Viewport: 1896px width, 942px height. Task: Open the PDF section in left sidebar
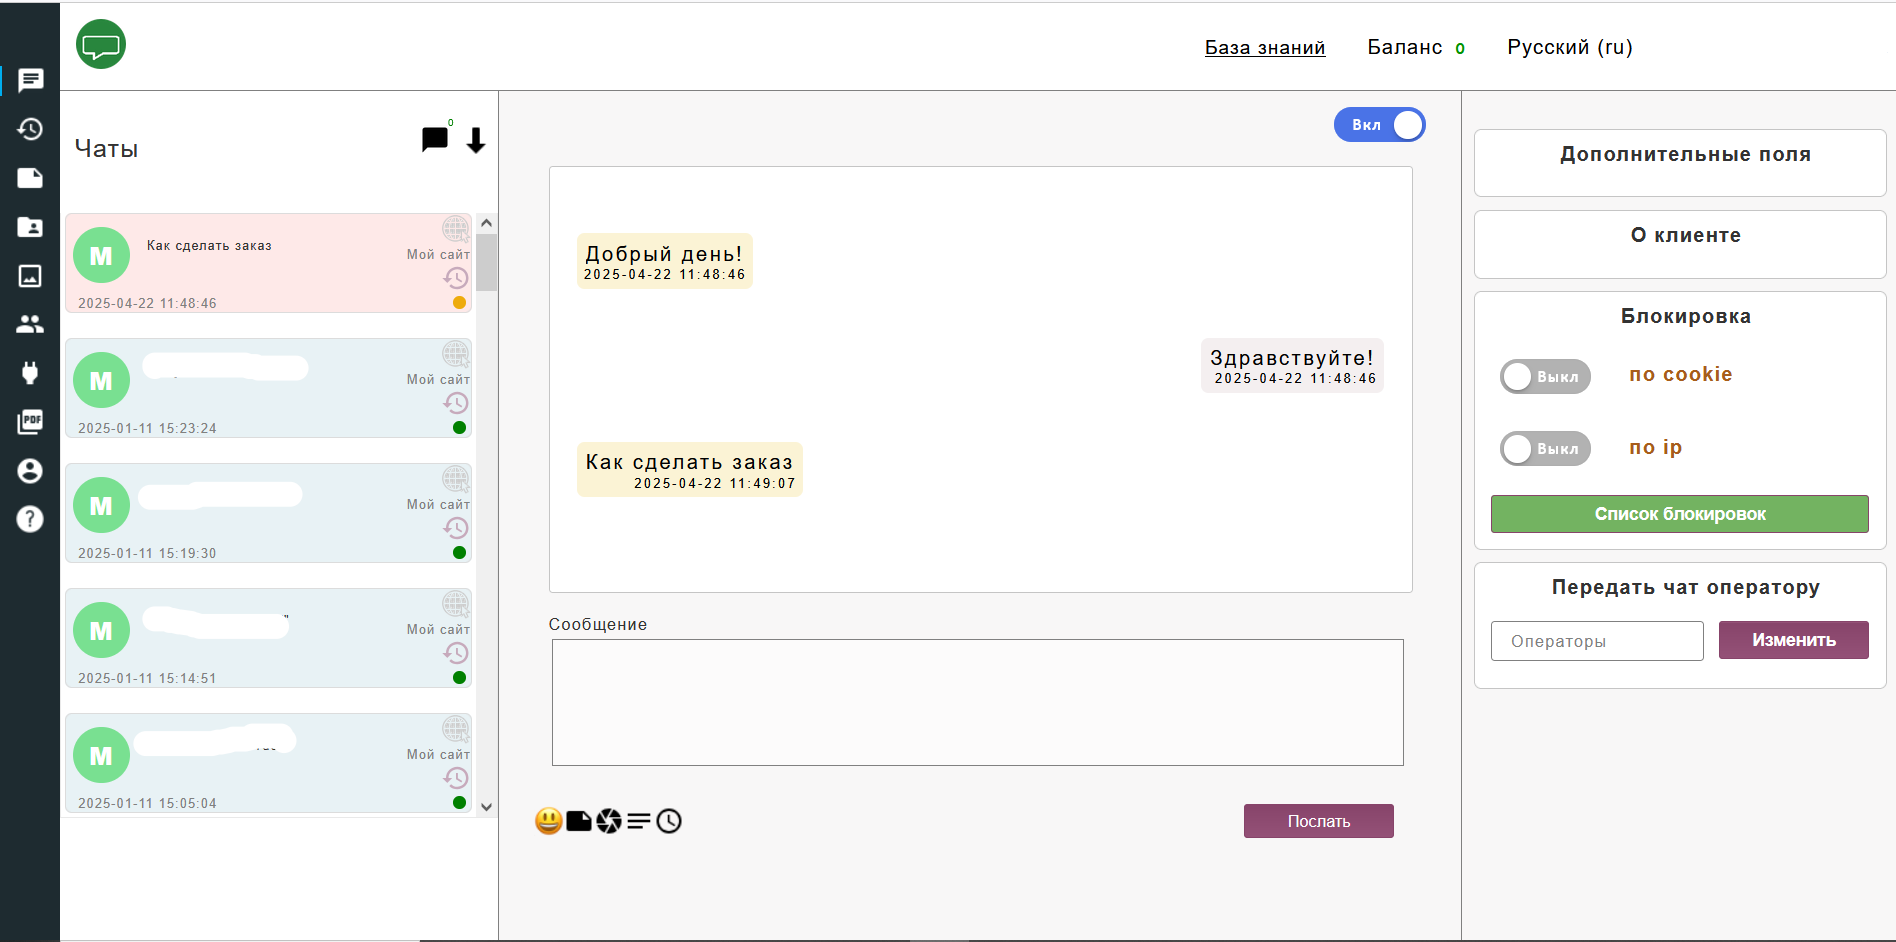30,421
